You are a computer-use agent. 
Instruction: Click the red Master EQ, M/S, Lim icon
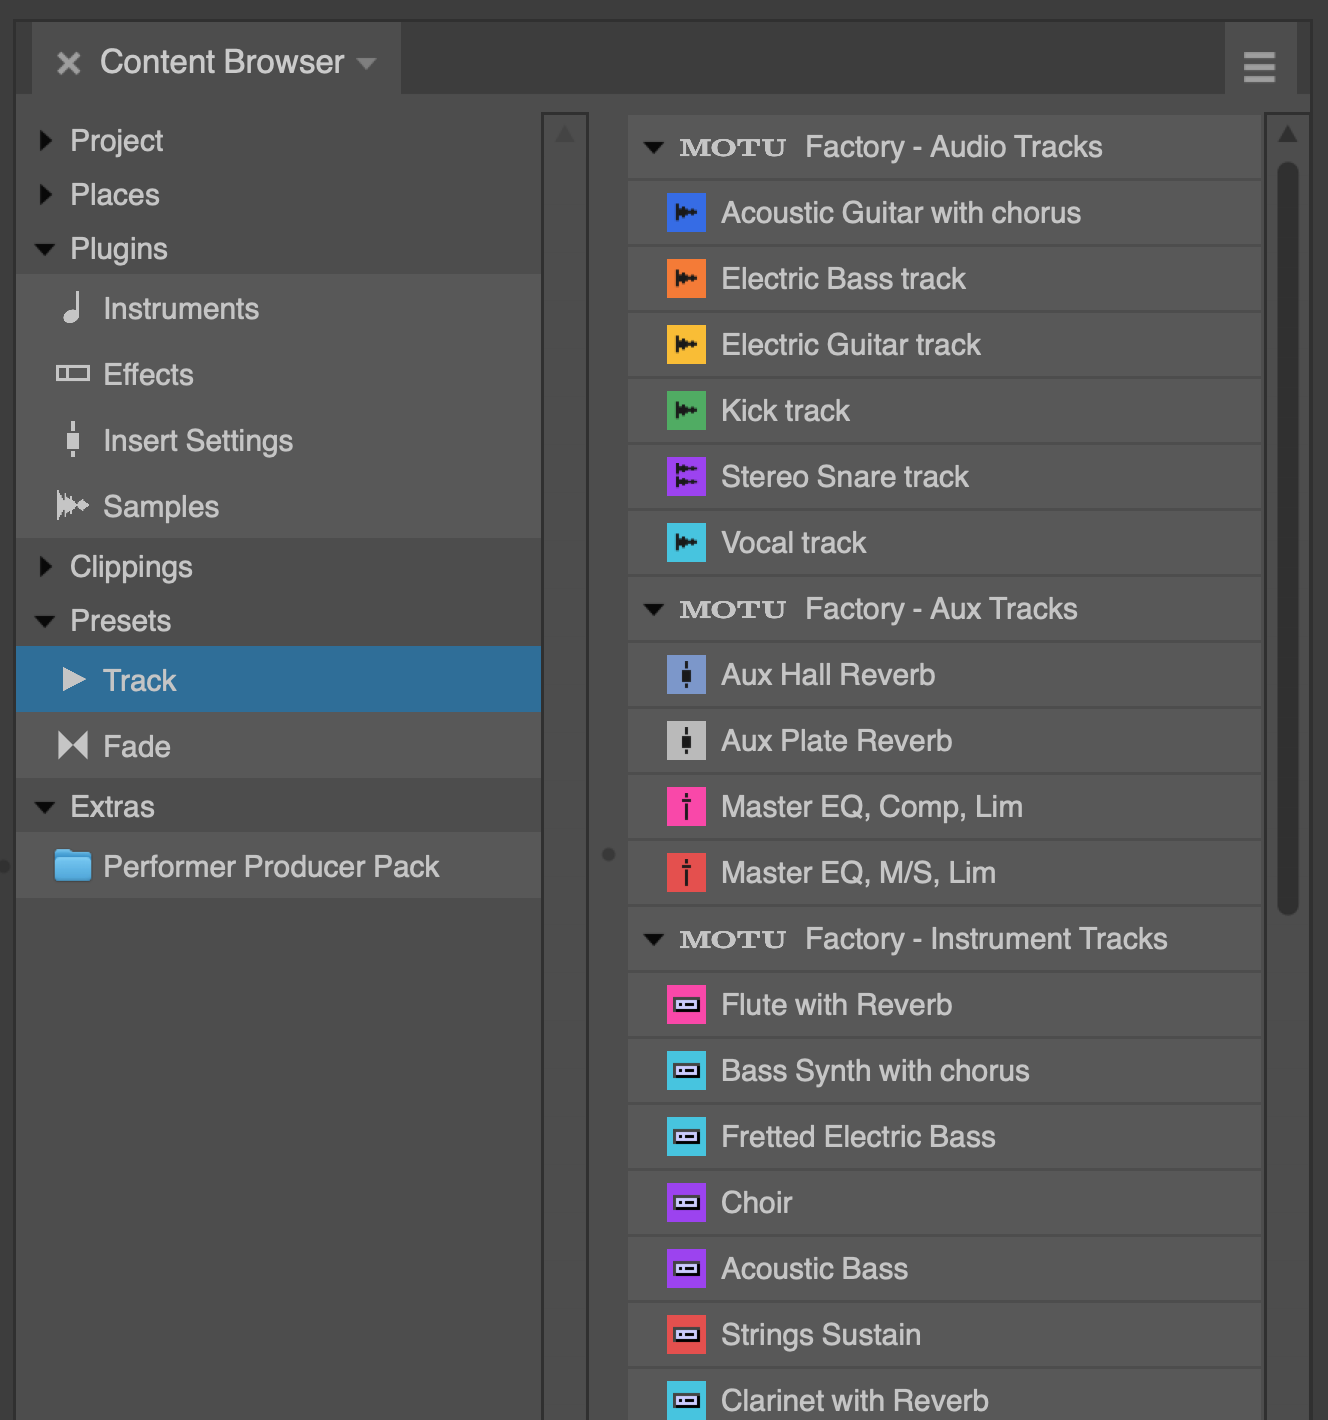coord(686,872)
